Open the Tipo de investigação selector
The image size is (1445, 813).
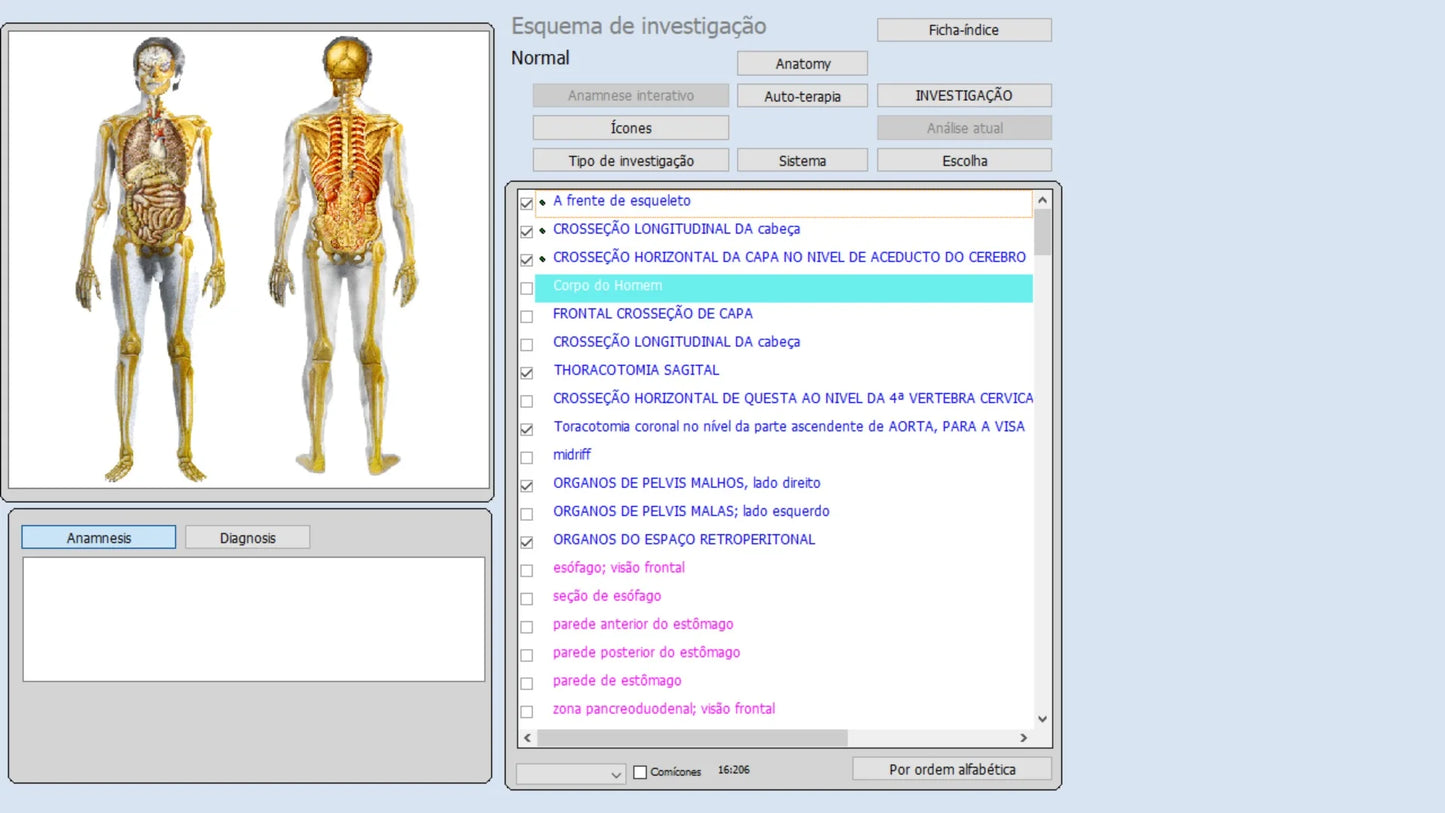[x=630, y=161]
